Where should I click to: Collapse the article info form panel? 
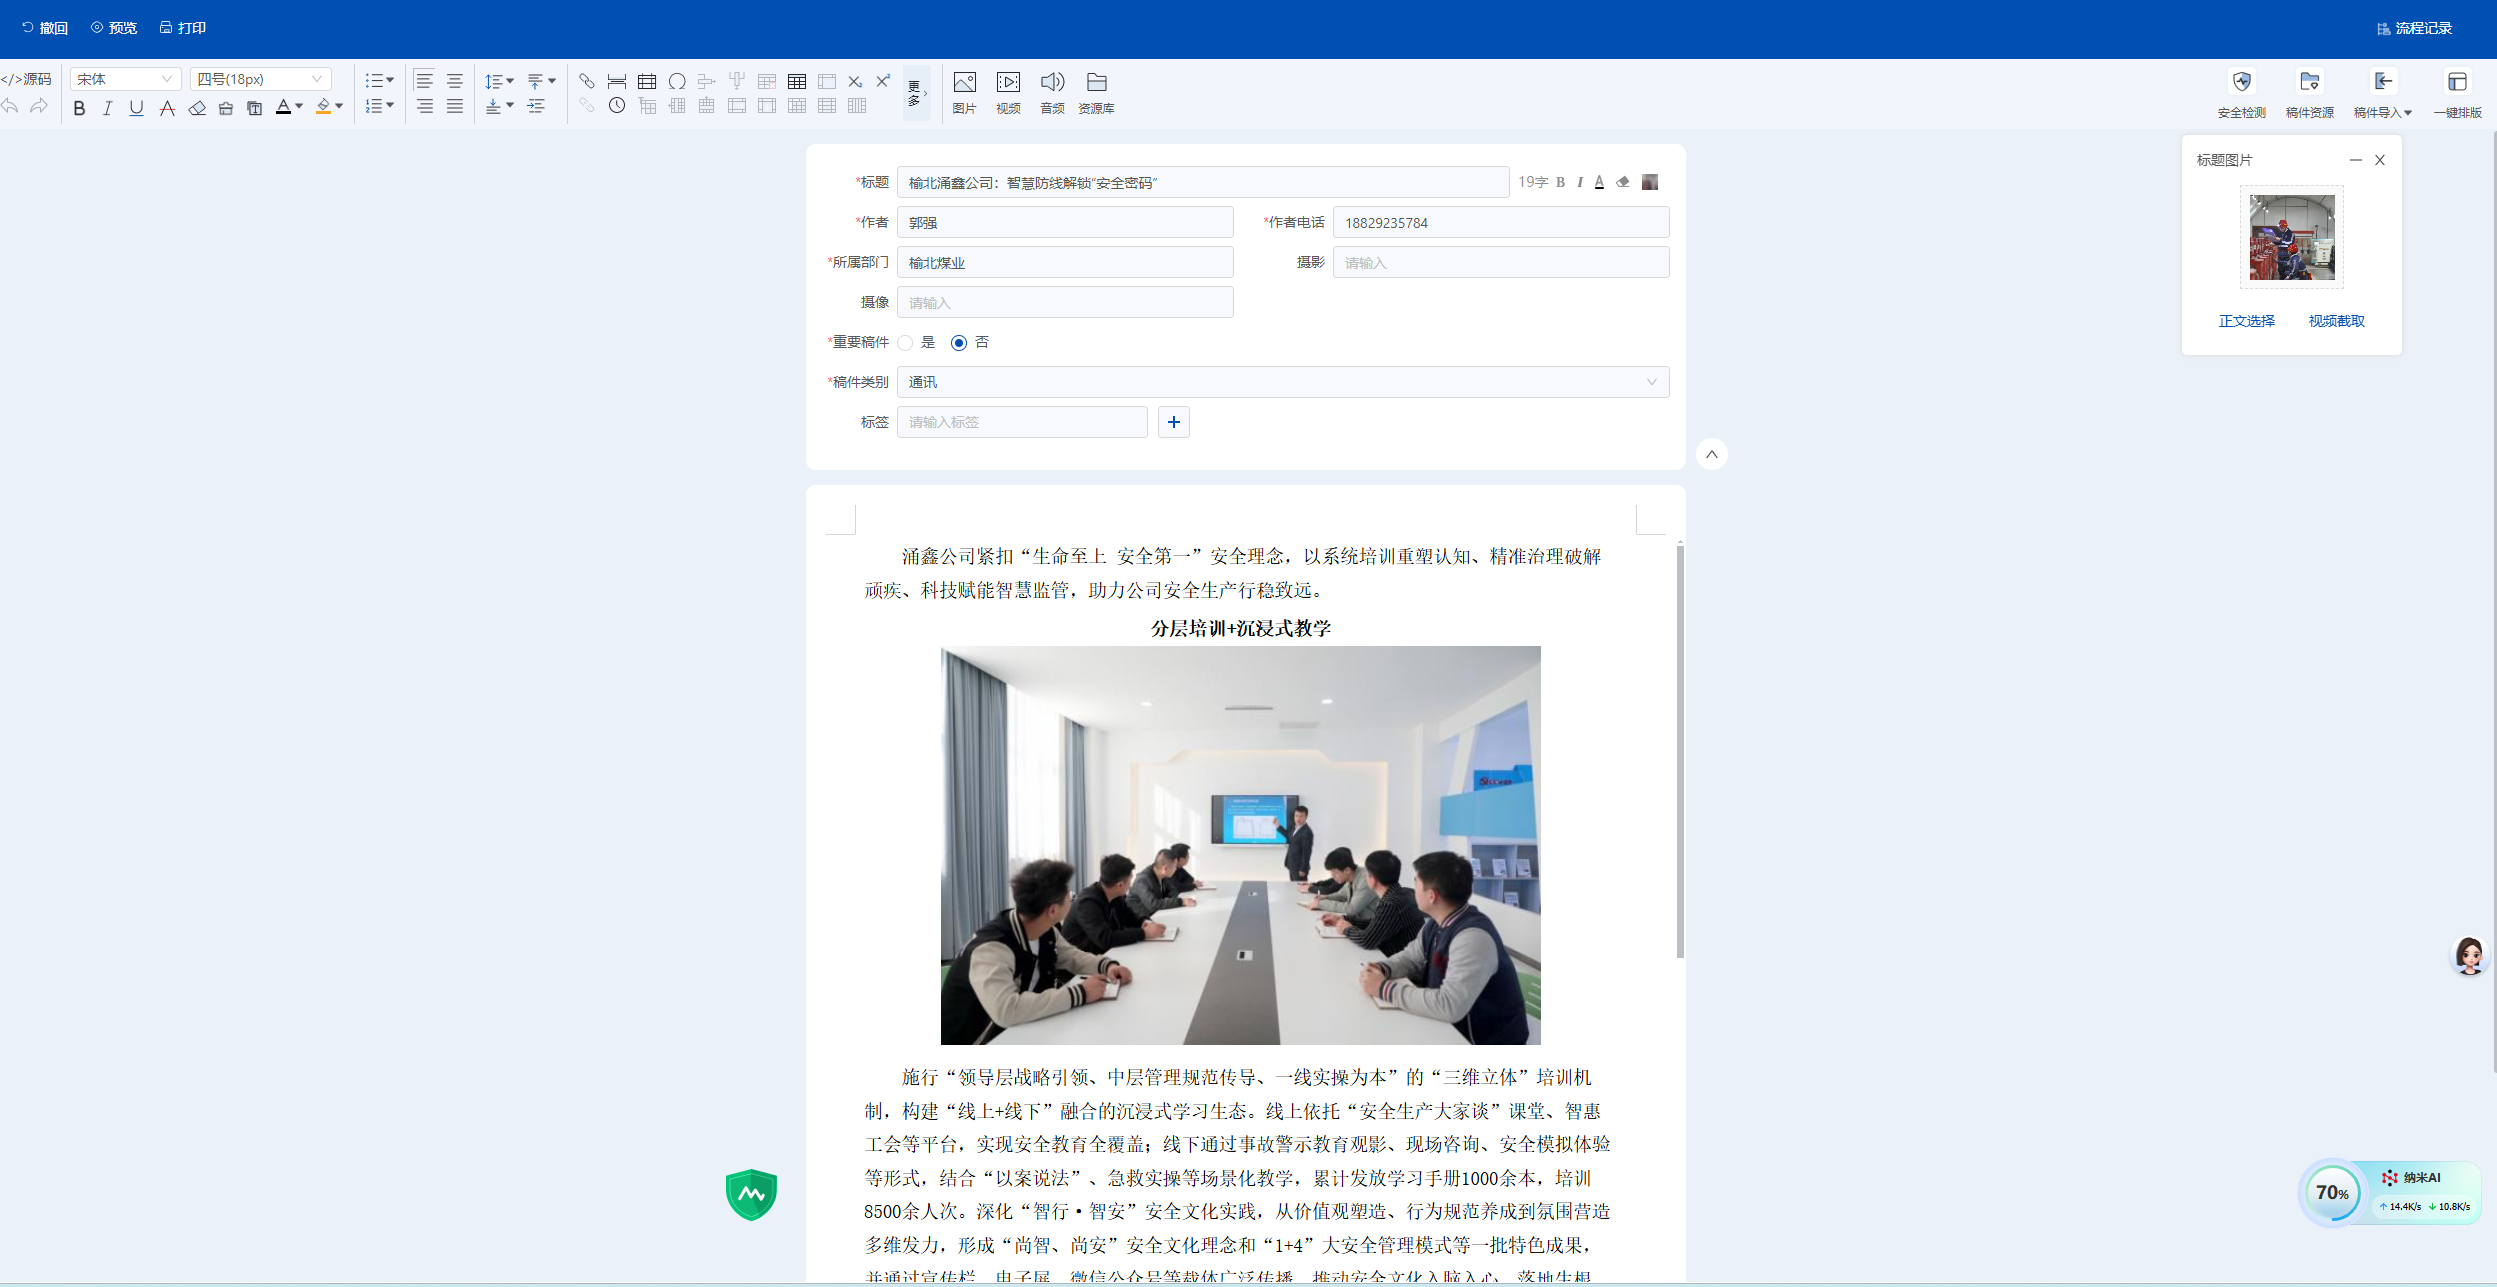click(1711, 454)
